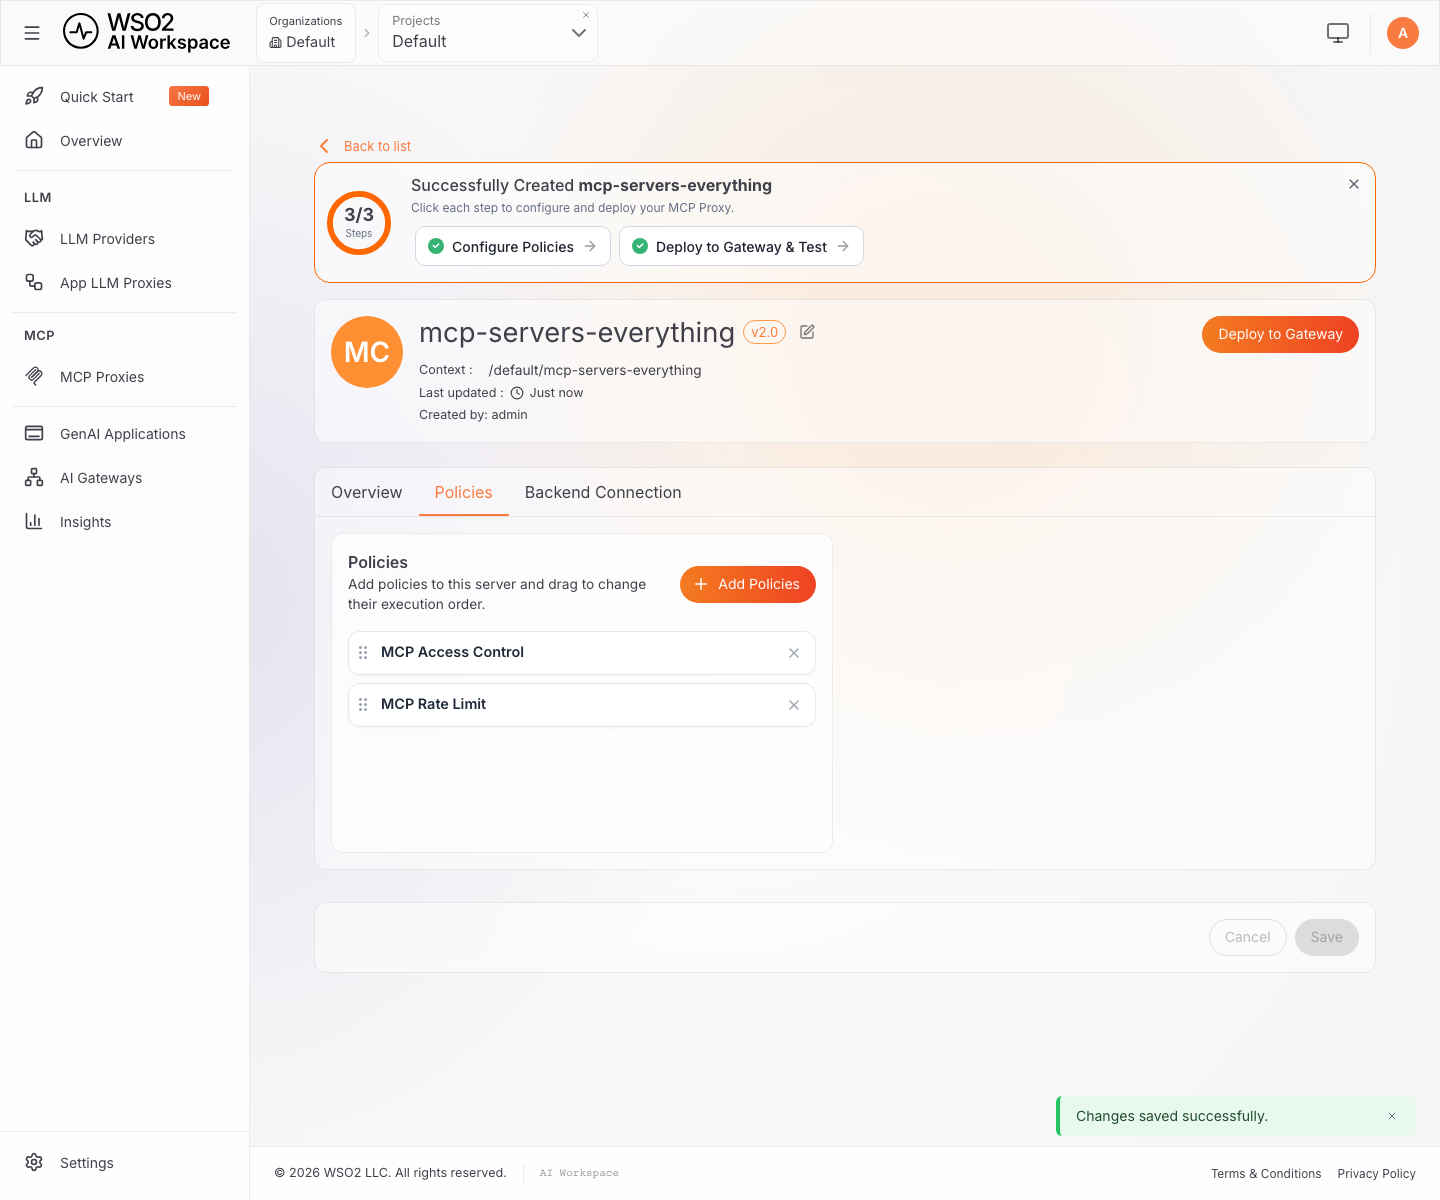The image size is (1440, 1200).
Task: Remove the MCP Access Control policy
Action: tap(794, 653)
